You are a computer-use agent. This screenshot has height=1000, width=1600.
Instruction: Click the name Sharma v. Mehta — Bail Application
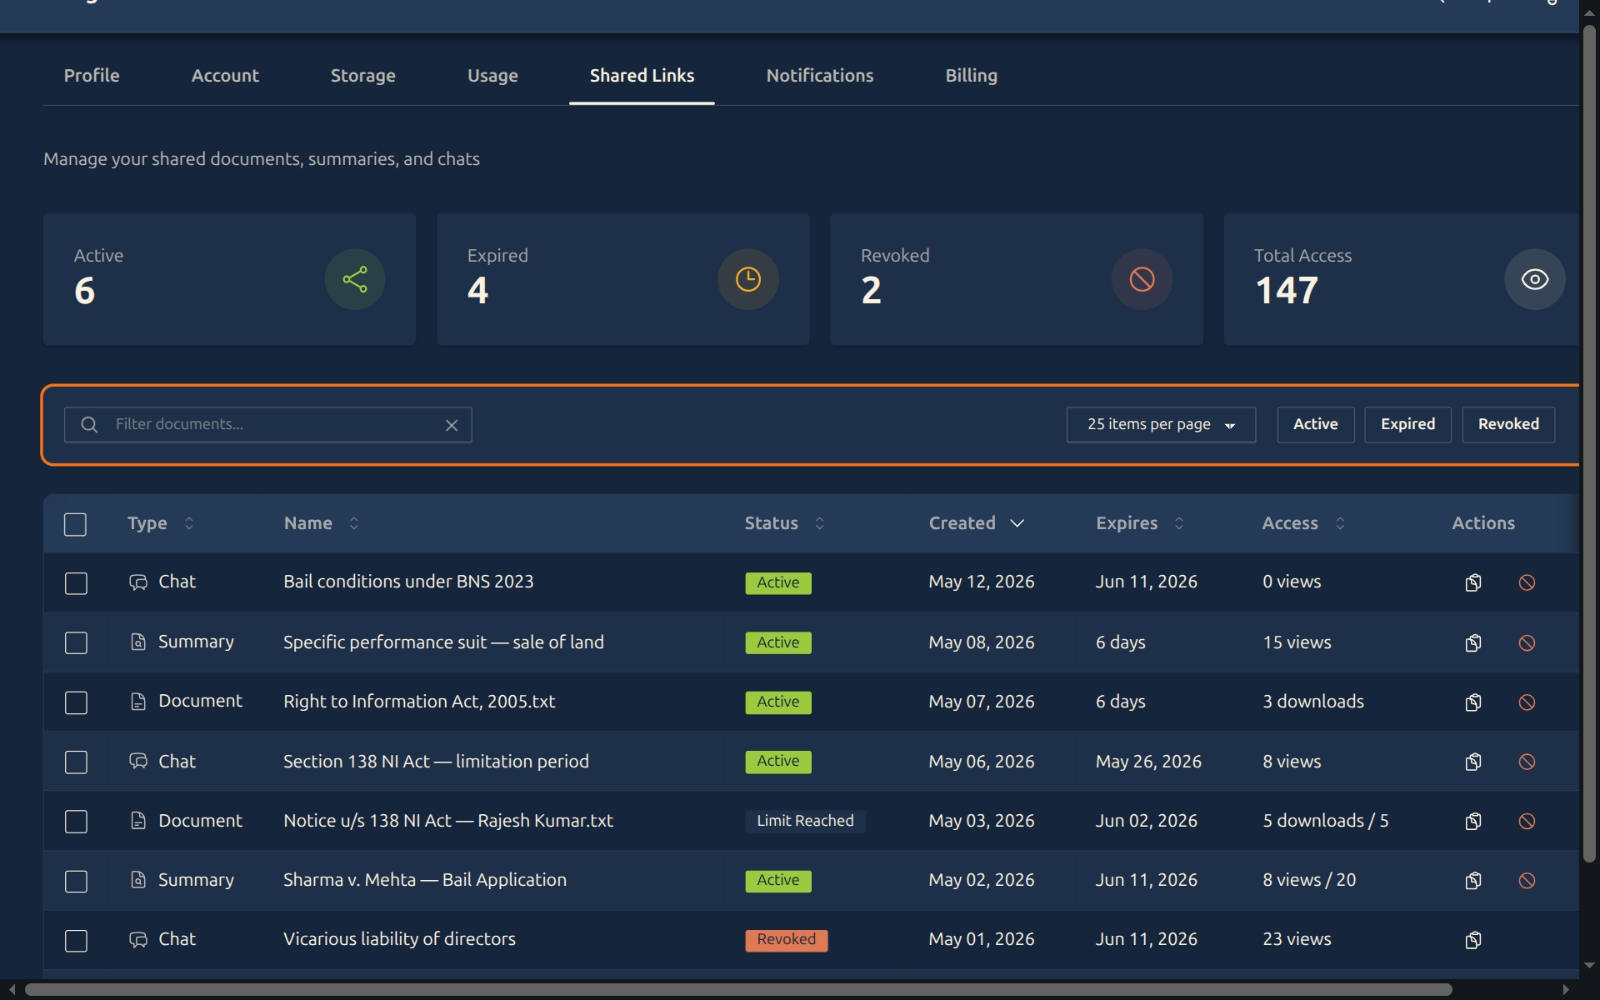425,880
